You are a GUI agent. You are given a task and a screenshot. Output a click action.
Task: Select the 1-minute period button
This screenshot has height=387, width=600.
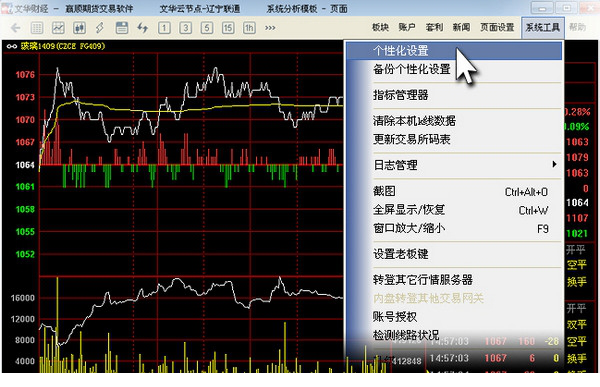164,28
